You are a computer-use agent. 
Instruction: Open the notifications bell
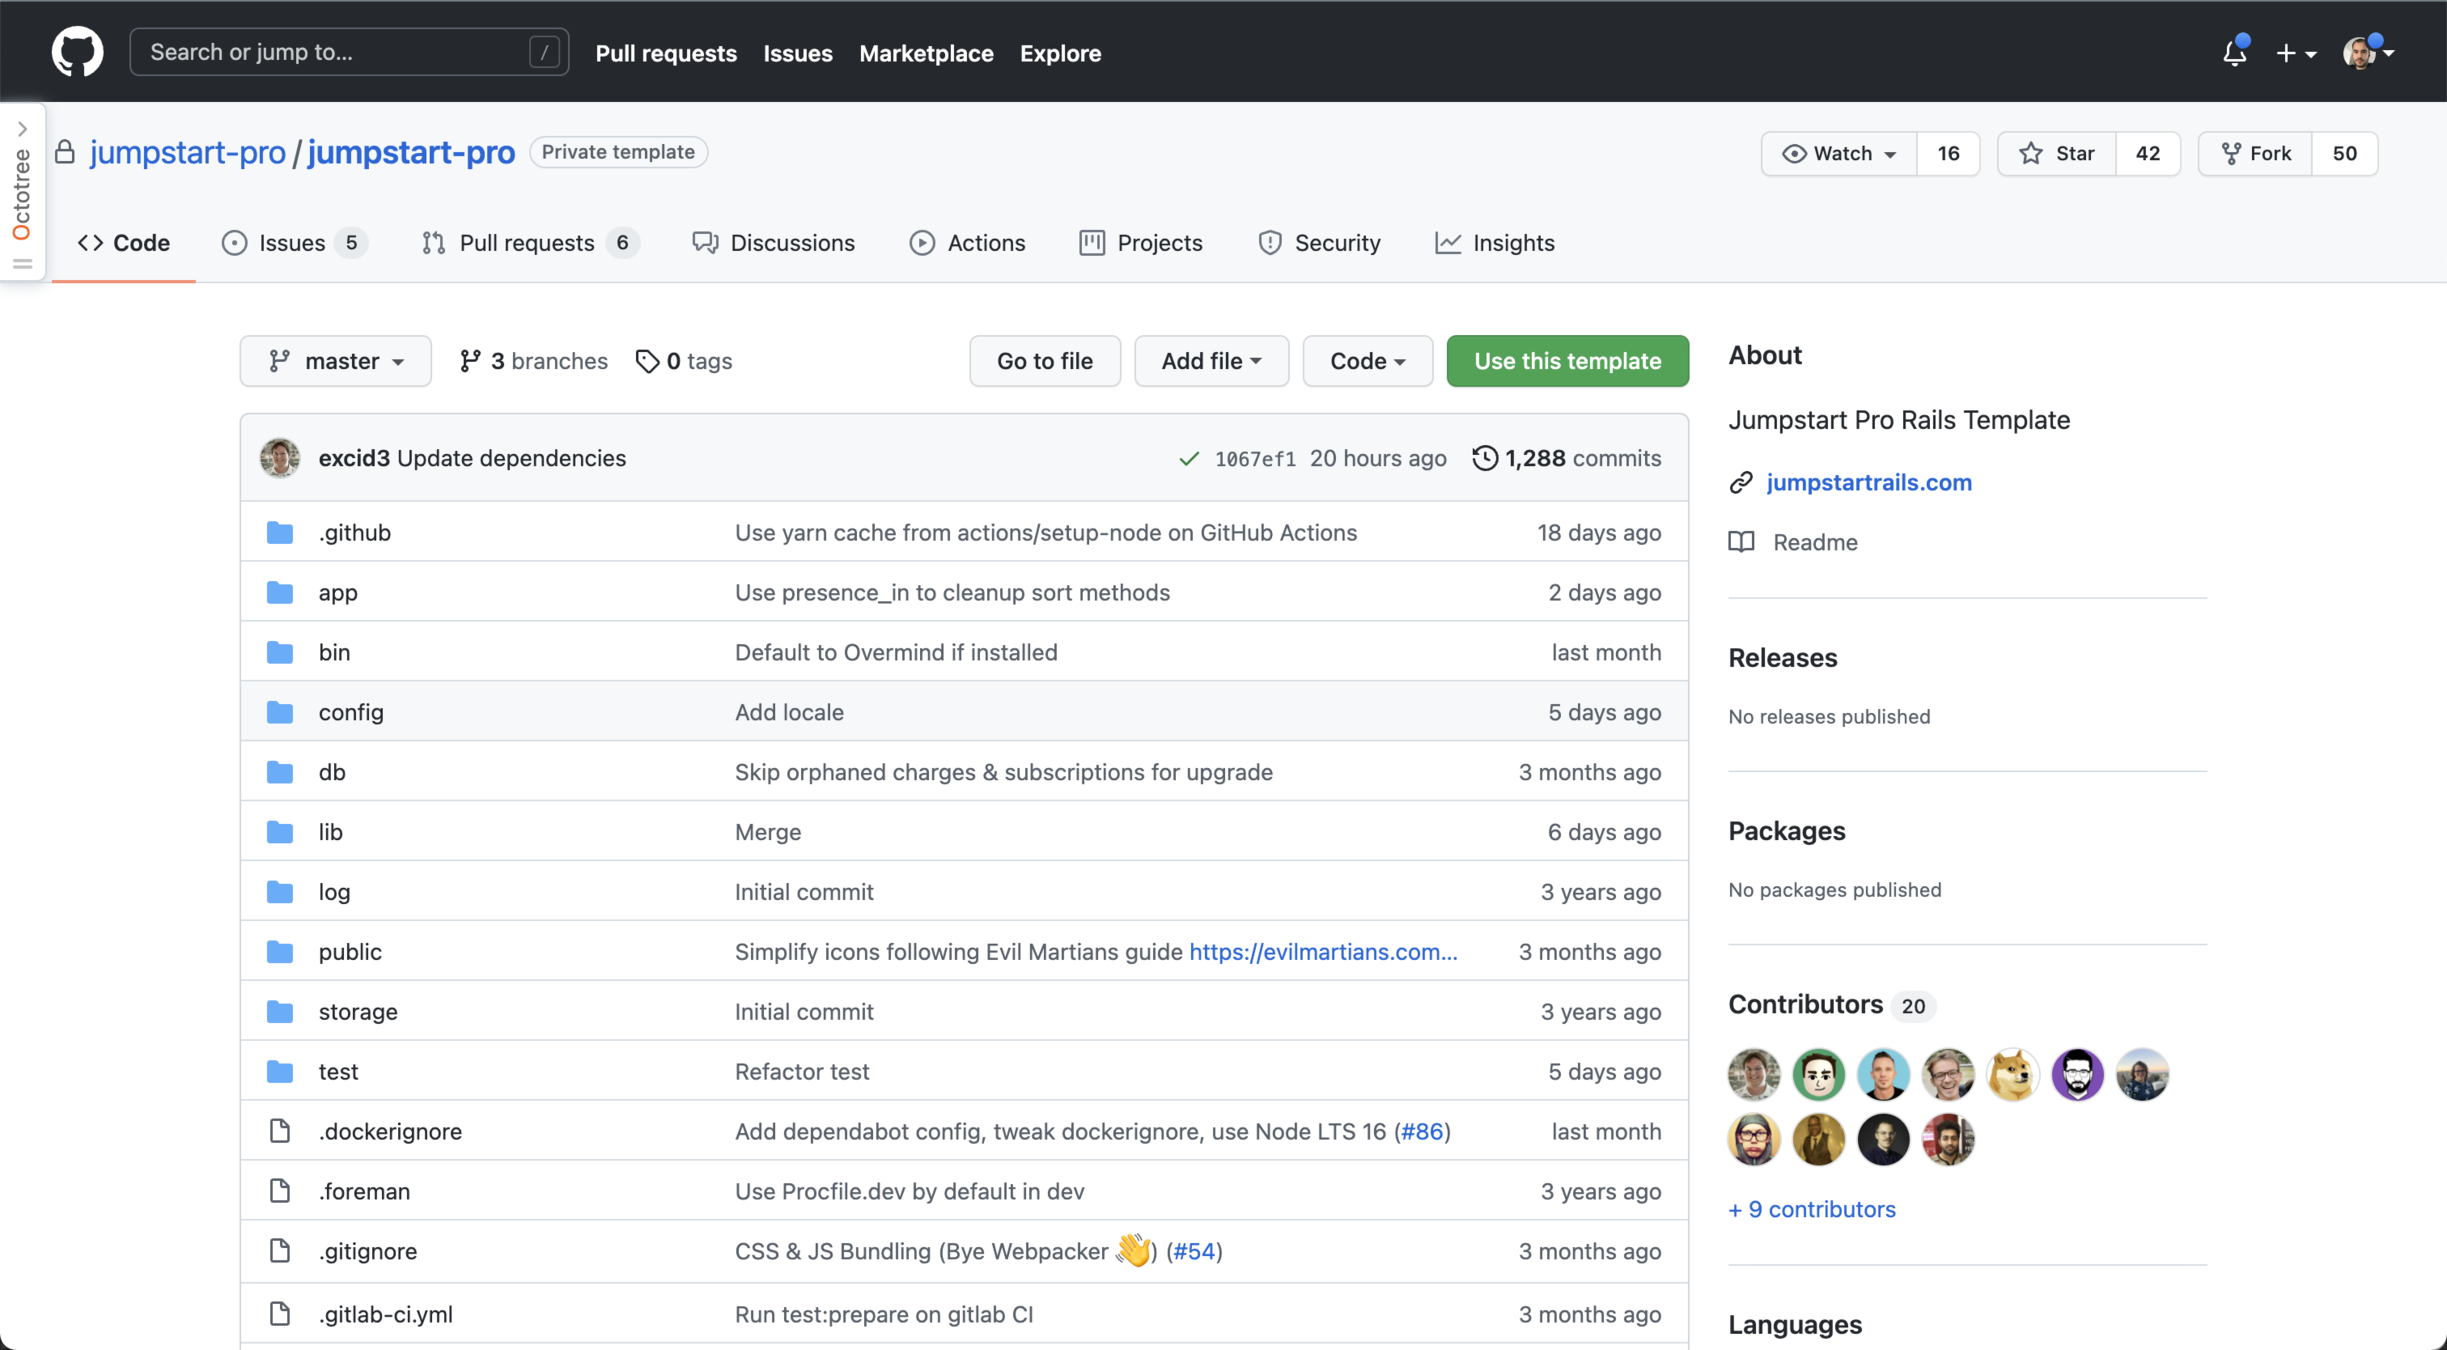pos(2234,52)
